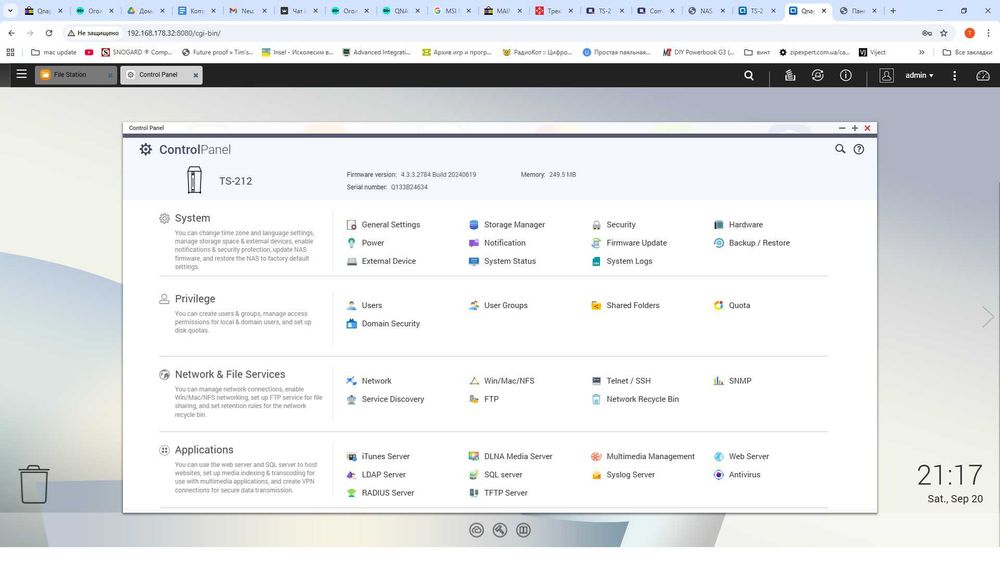Open SQL server settings

(x=496, y=475)
